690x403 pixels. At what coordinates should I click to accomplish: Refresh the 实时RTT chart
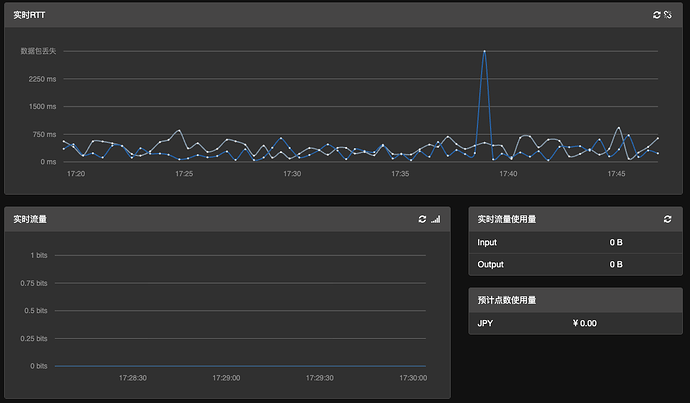click(x=657, y=15)
